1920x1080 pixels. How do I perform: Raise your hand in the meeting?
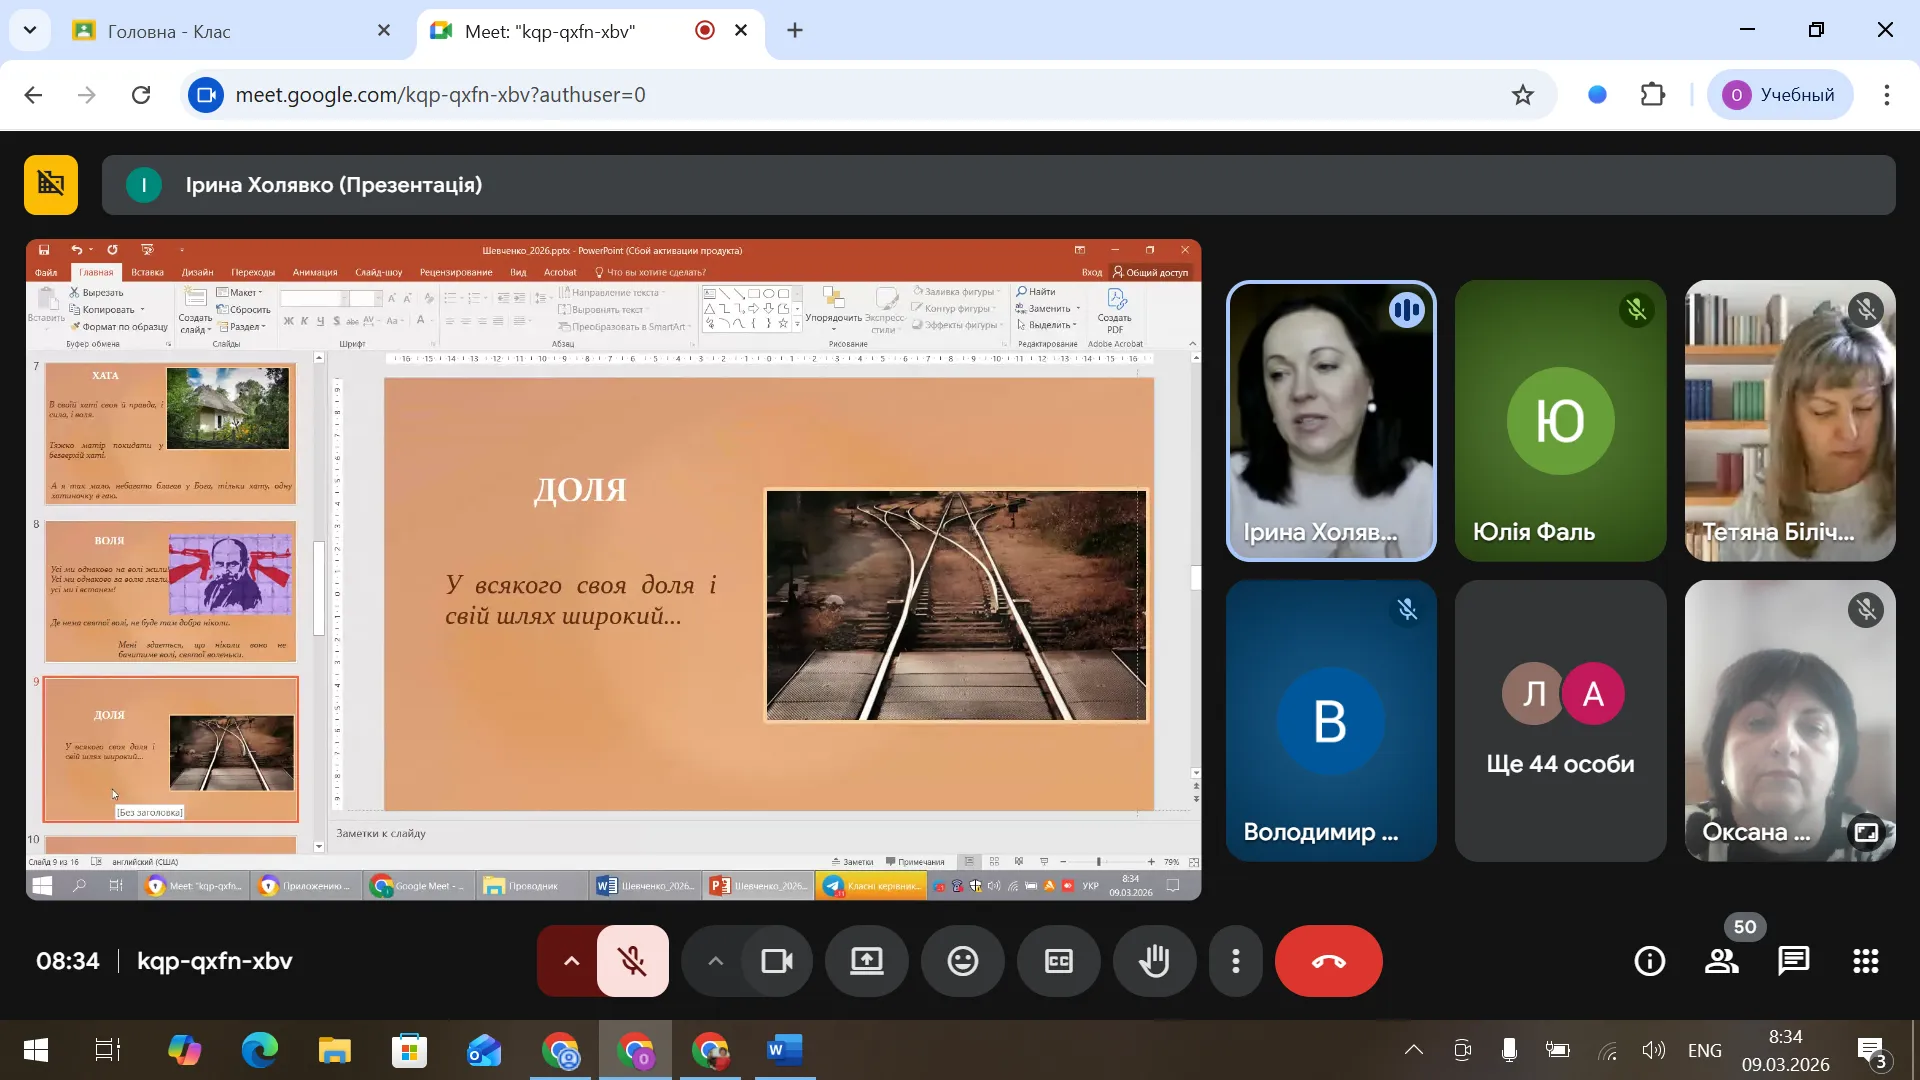click(x=1154, y=962)
